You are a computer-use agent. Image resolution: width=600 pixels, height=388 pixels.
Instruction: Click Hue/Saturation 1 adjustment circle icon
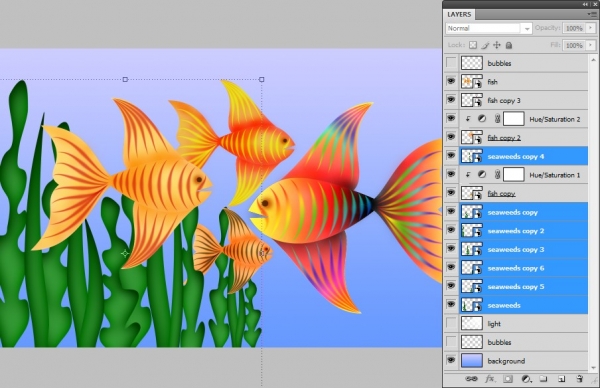482,175
